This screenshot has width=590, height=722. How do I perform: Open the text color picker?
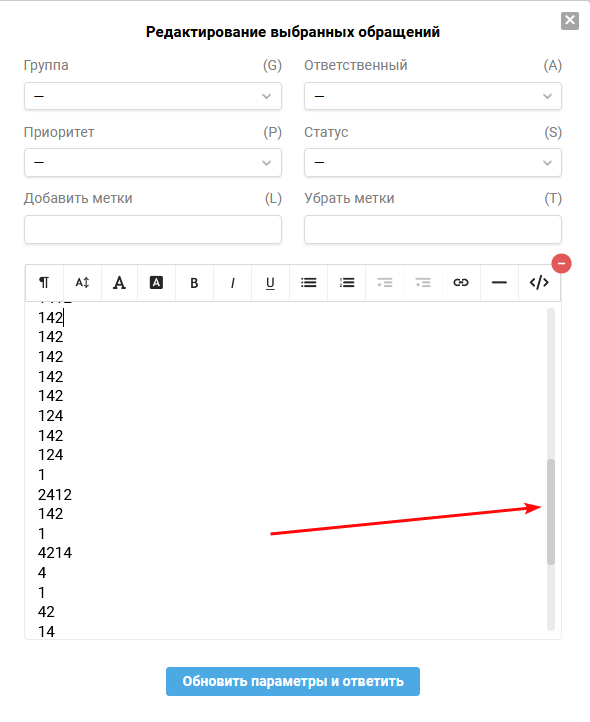pos(119,283)
